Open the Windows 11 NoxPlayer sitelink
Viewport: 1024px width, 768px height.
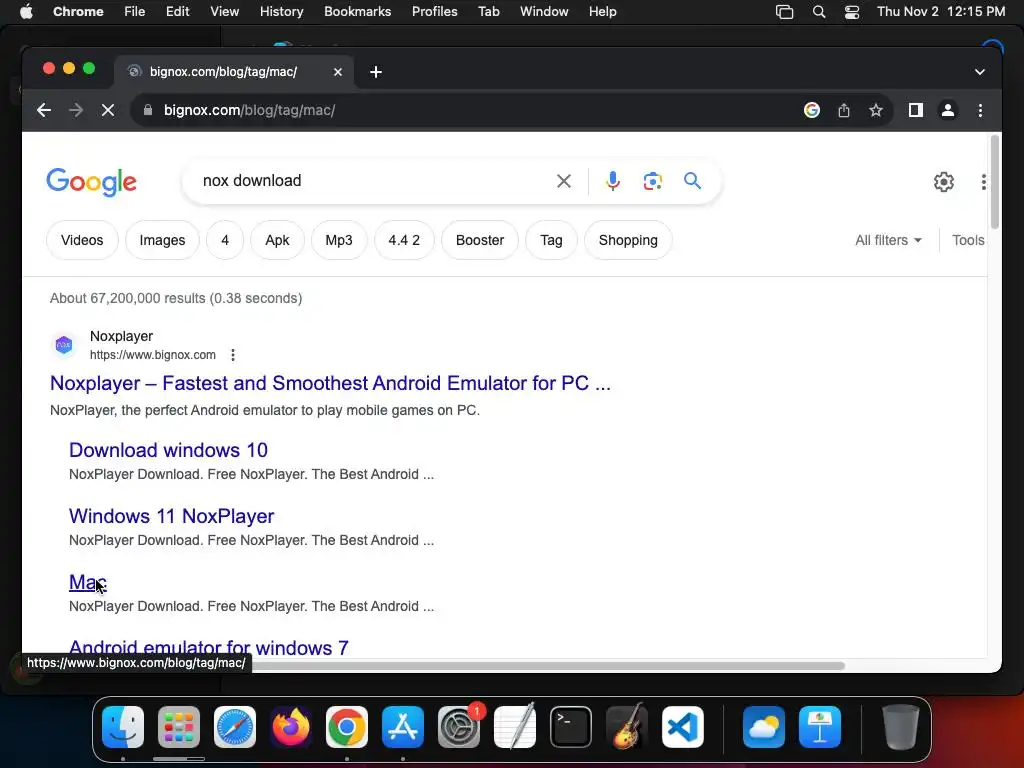pos(171,516)
